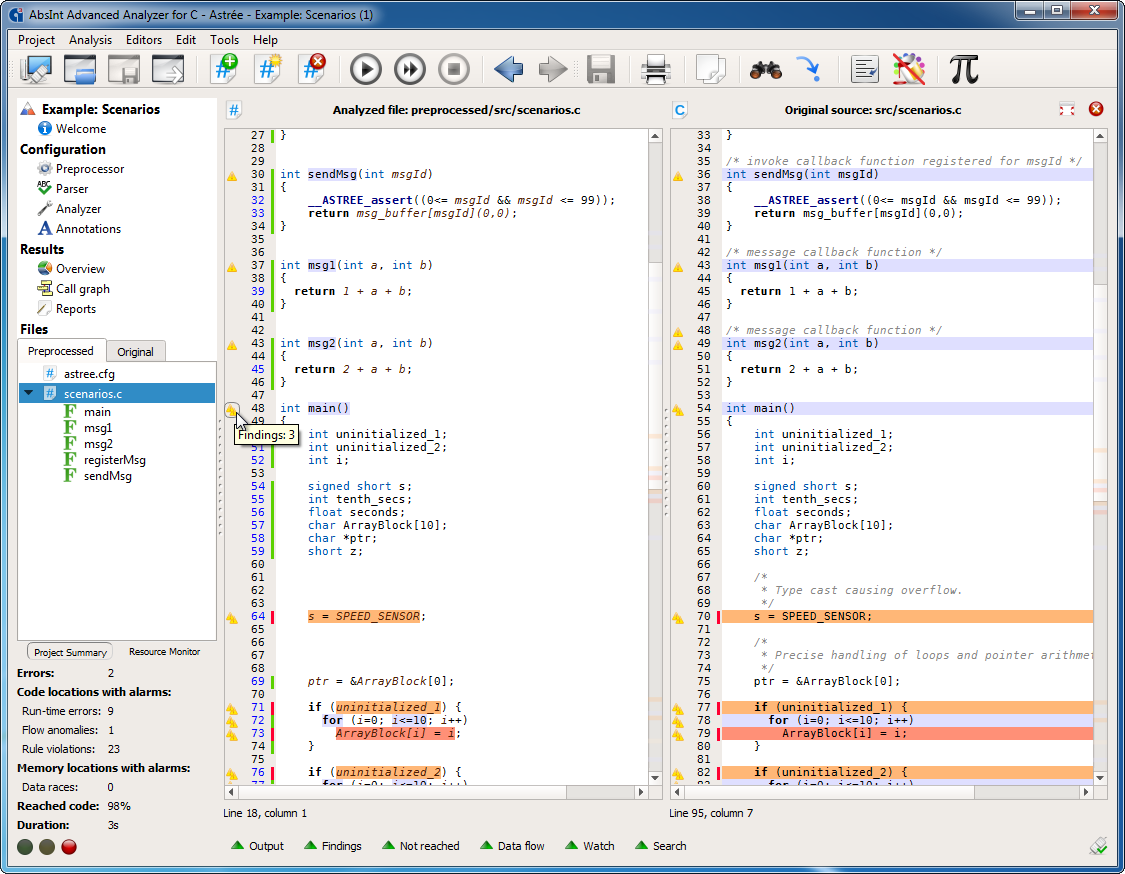
Task: Open the Analysis menu
Action: pyautogui.click(x=90, y=40)
